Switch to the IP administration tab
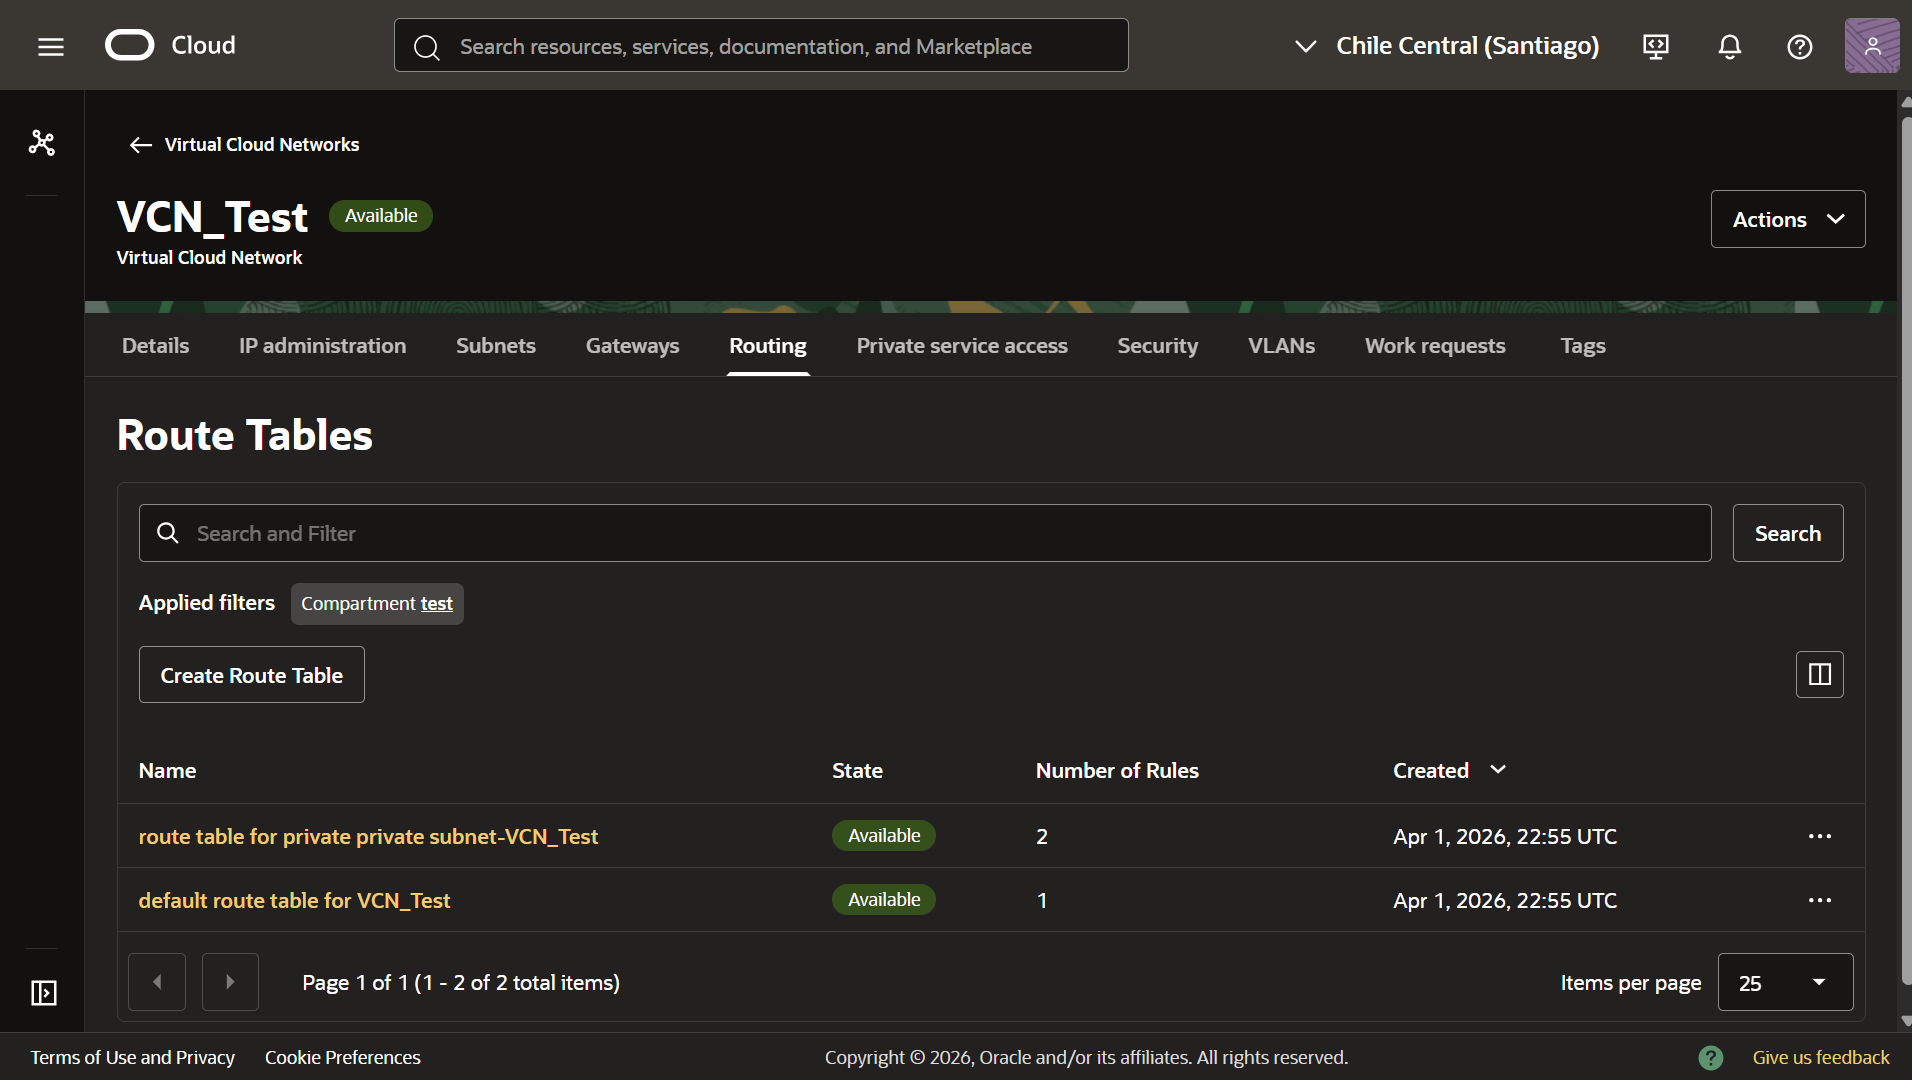This screenshot has width=1912, height=1080. [x=322, y=346]
